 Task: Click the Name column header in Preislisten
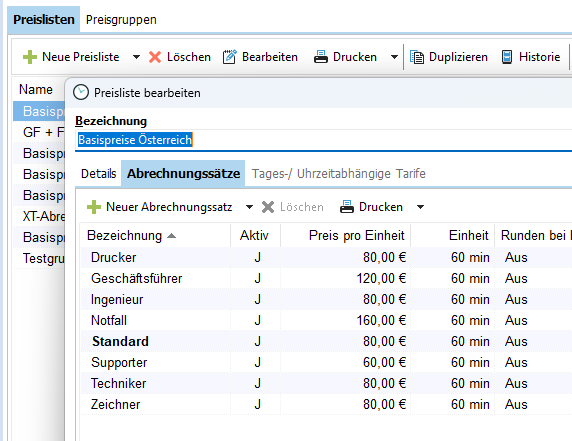[x=36, y=89]
